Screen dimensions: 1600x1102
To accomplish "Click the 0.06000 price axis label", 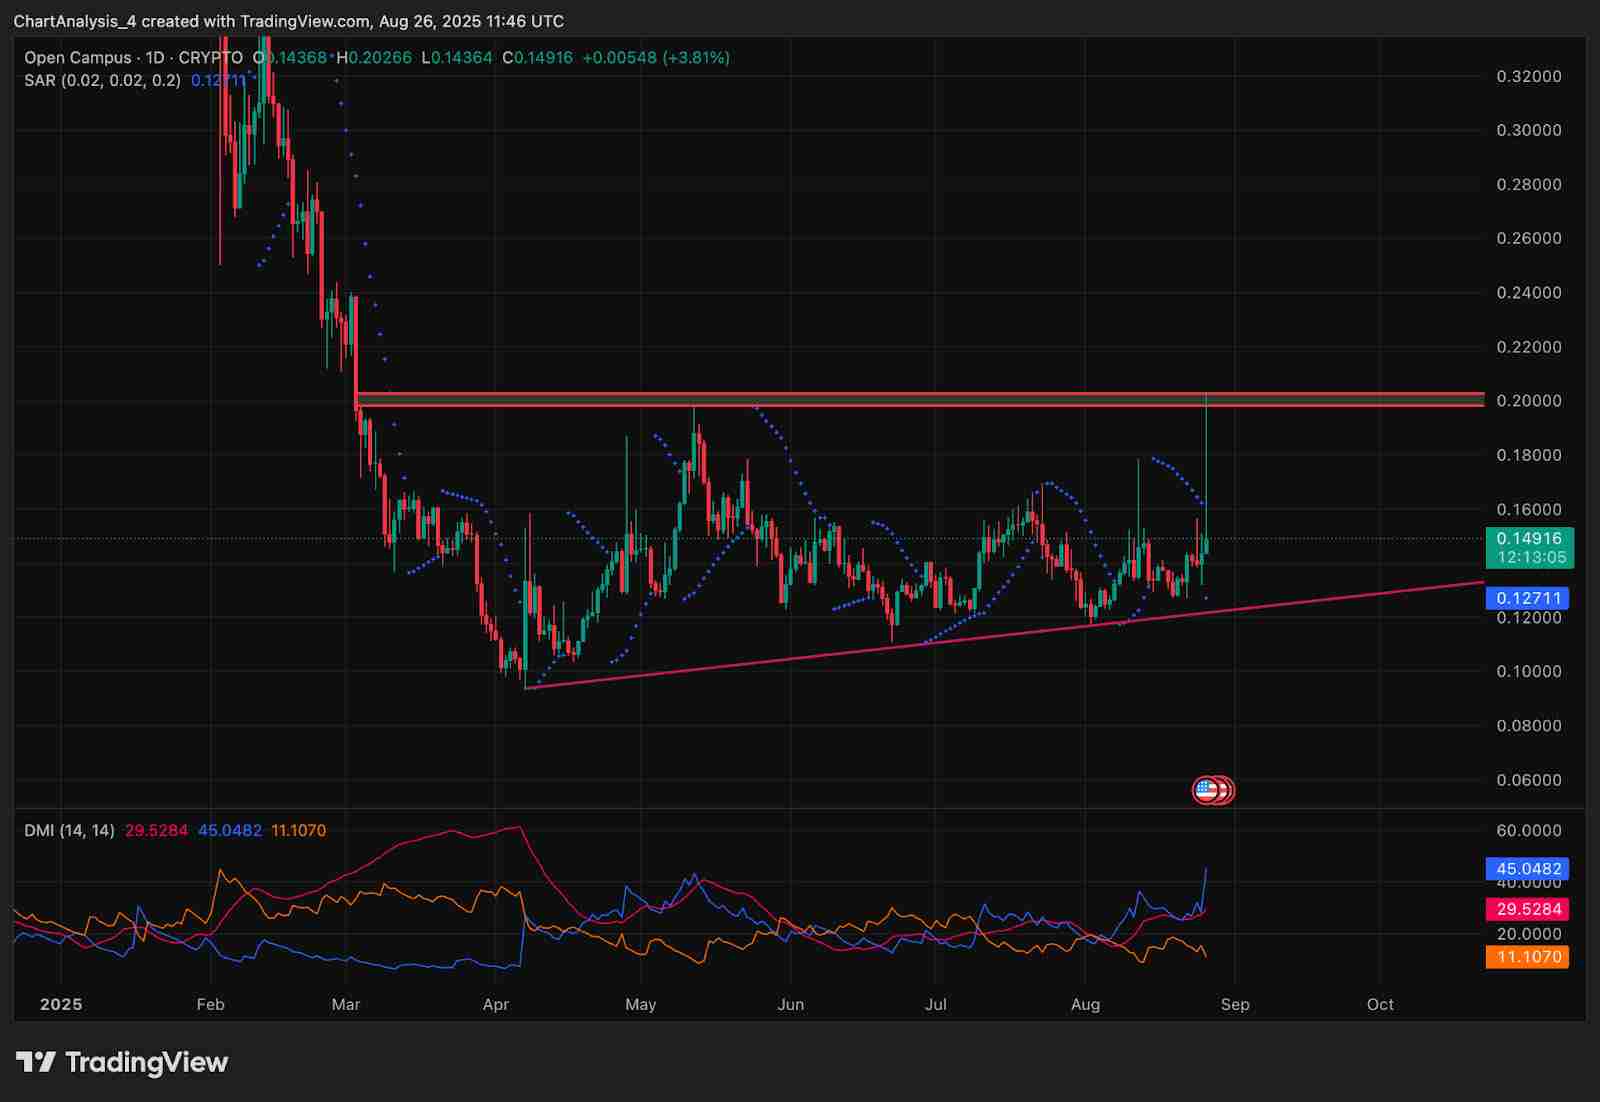I will 1528,780.
